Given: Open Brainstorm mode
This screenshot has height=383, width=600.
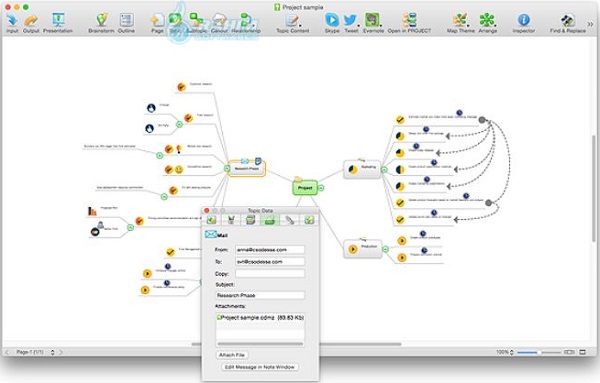Looking at the screenshot, I should 101,23.
